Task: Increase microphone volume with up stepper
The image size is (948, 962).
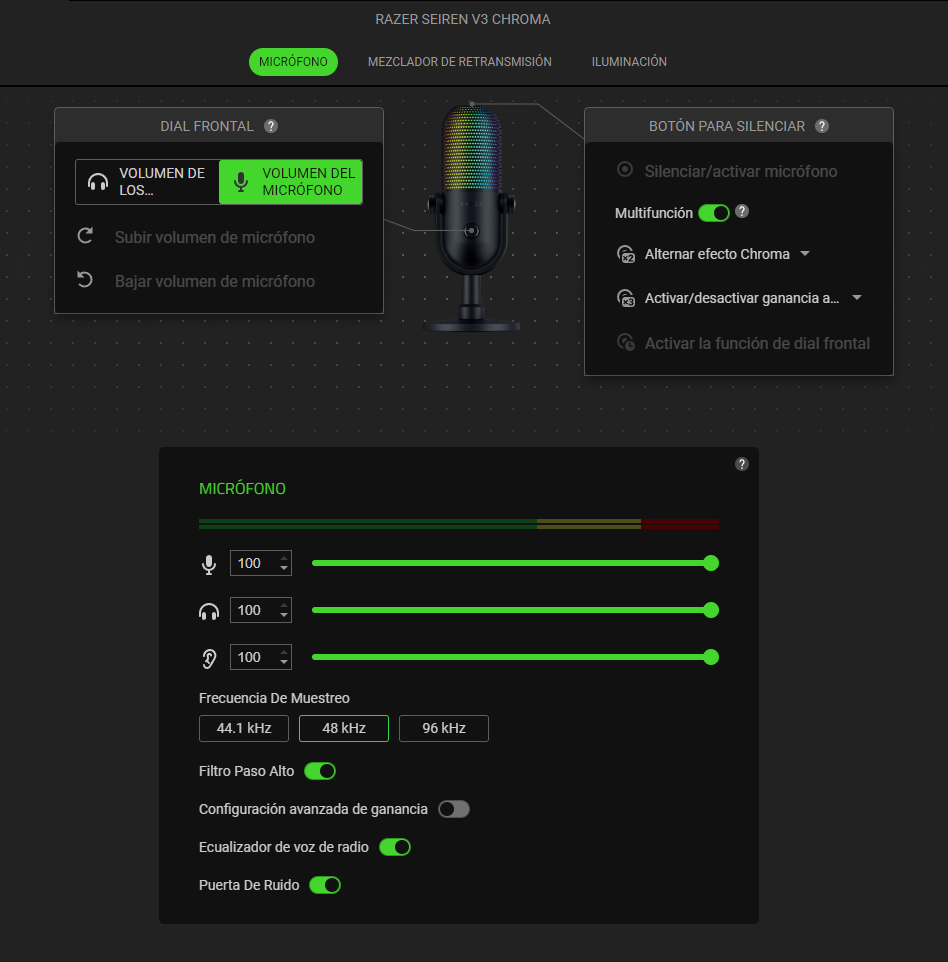Action: 283,558
